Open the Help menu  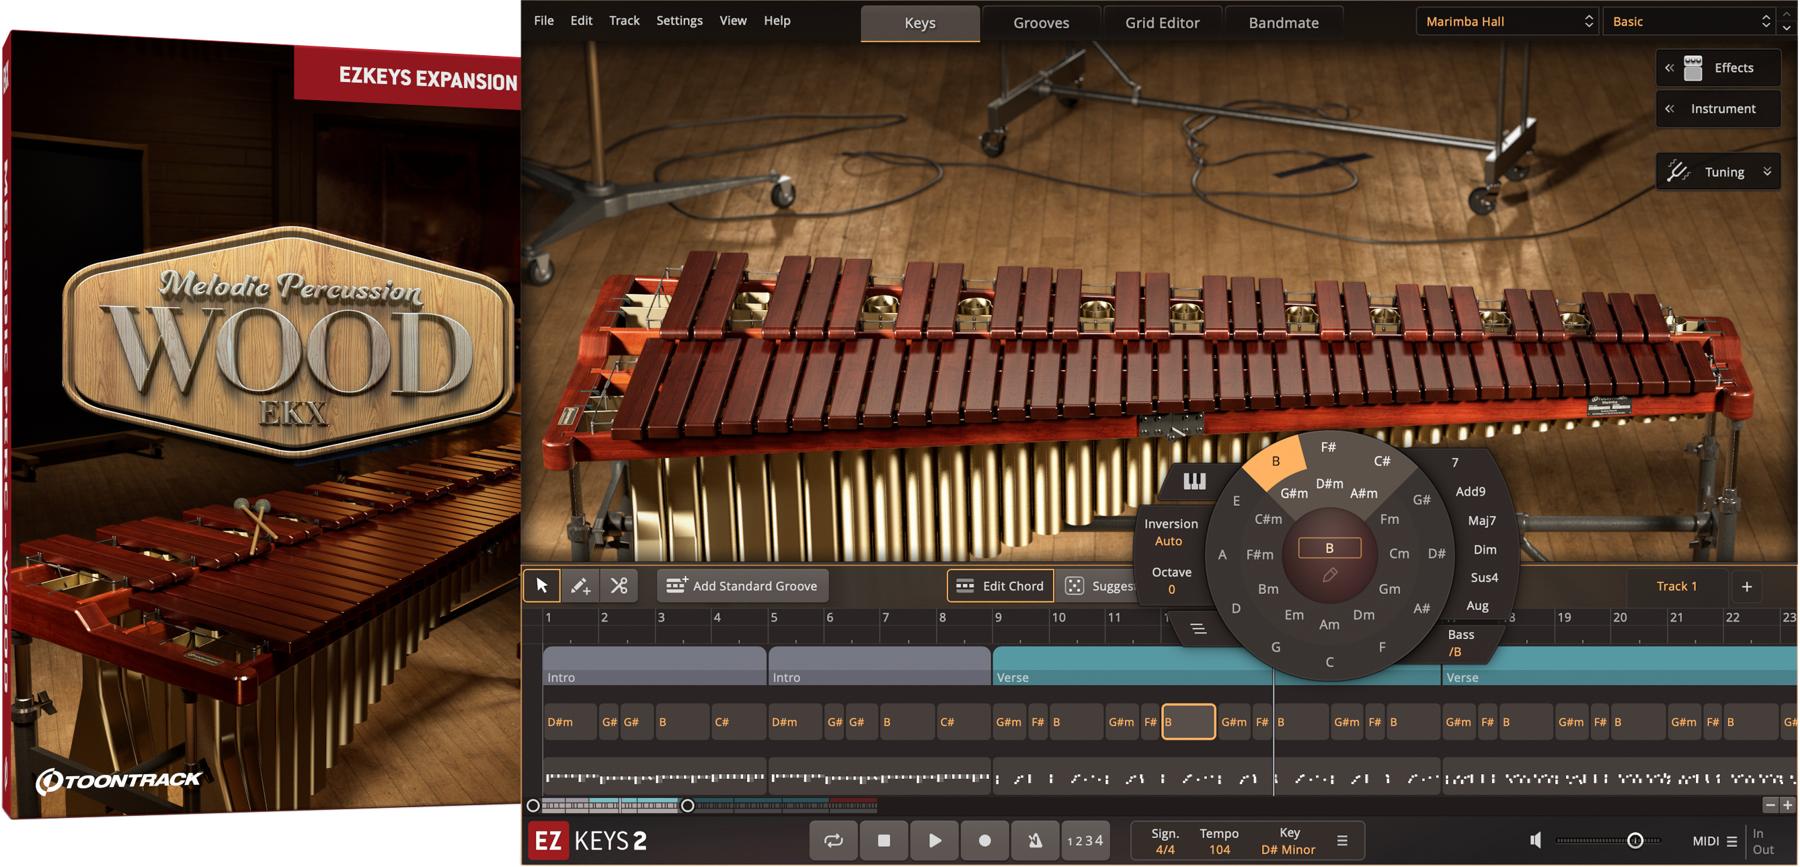click(x=777, y=20)
